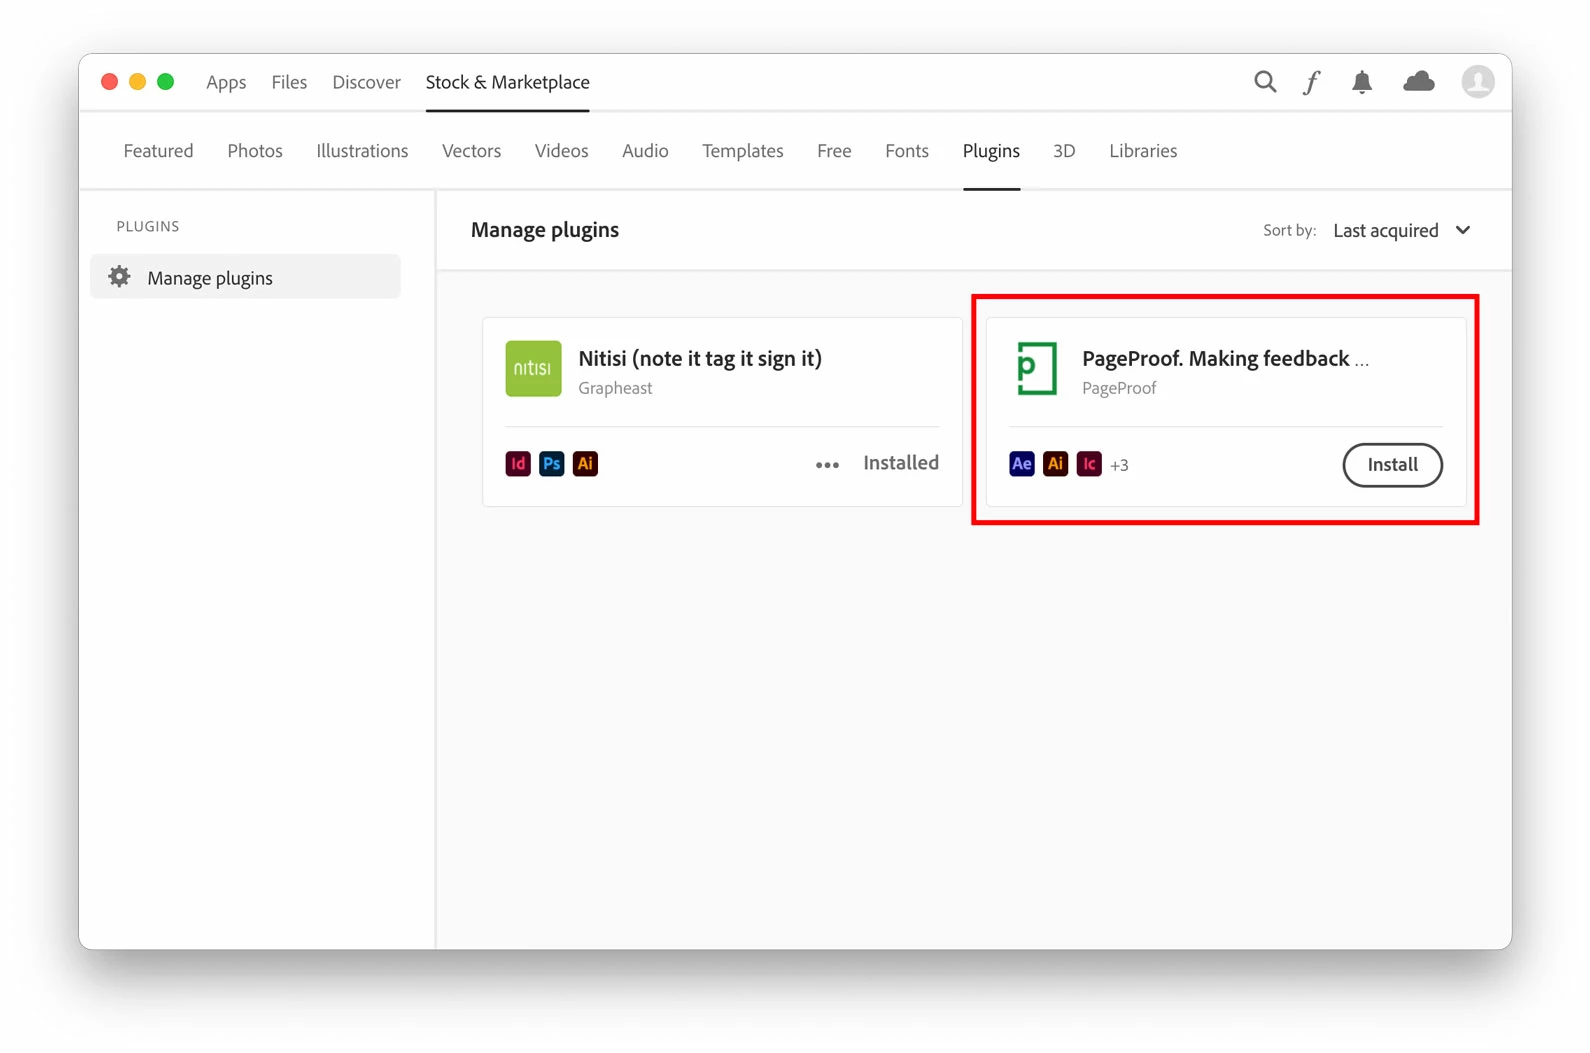Switch to the Apps tab

pyautogui.click(x=226, y=82)
